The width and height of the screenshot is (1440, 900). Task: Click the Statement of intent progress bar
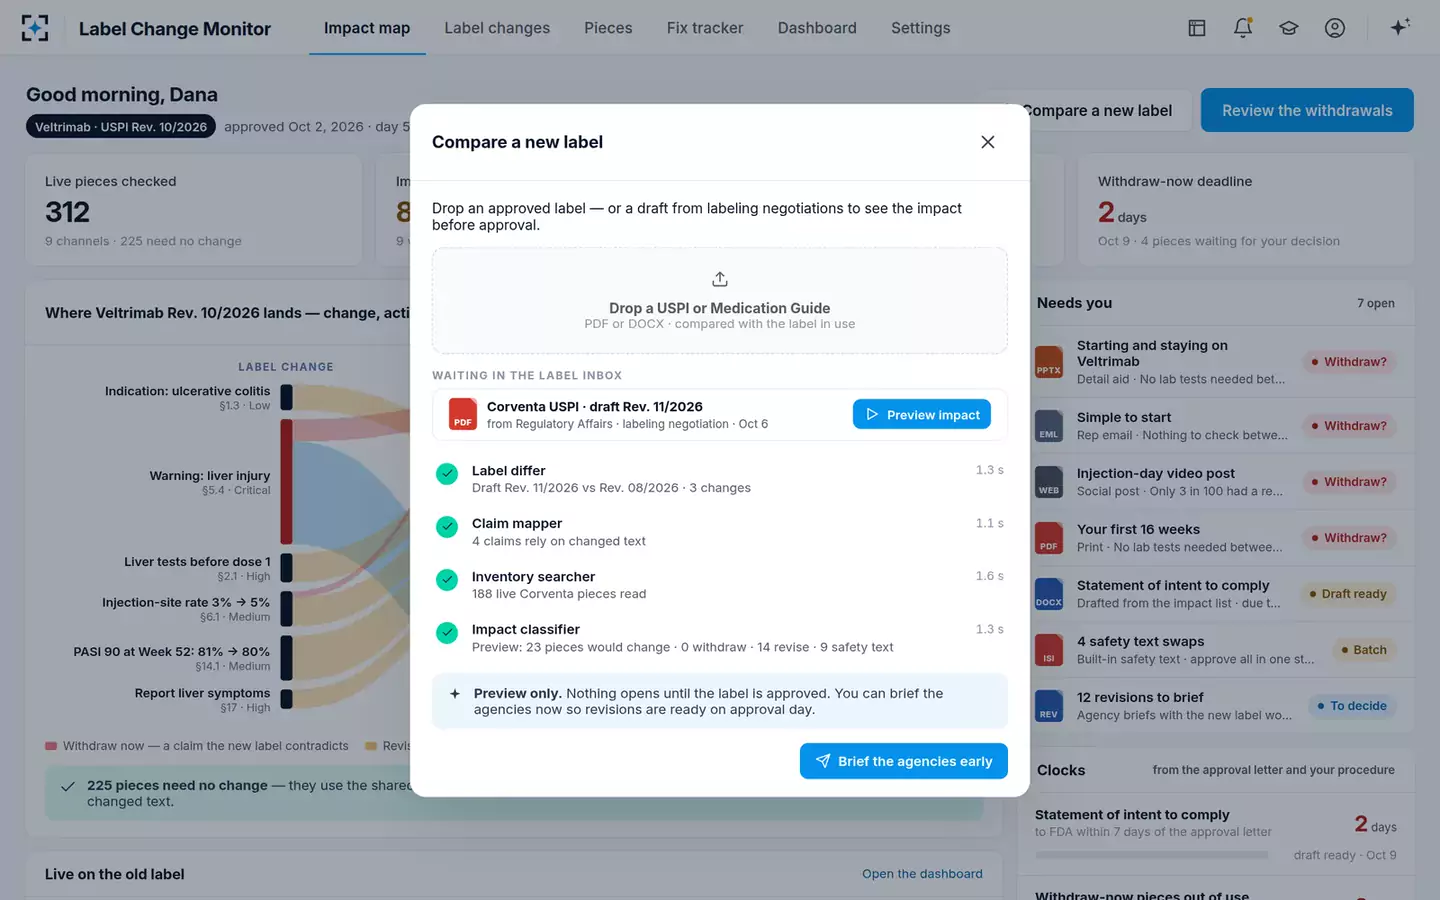(x=1152, y=855)
